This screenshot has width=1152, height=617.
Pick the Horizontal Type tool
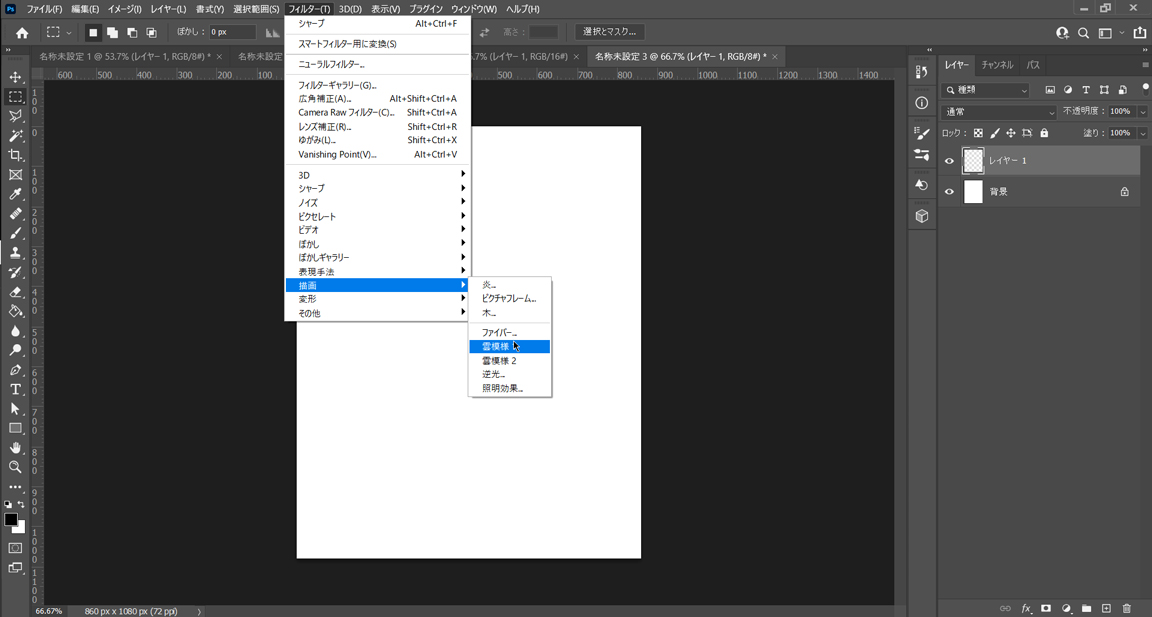click(15, 389)
